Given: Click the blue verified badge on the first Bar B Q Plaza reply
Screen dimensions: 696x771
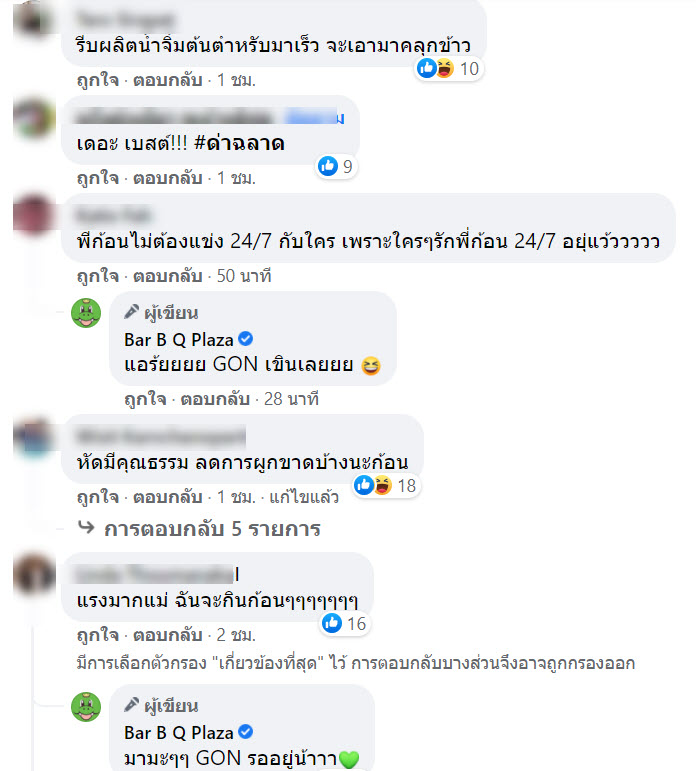Looking at the screenshot, I should [245, 339].
